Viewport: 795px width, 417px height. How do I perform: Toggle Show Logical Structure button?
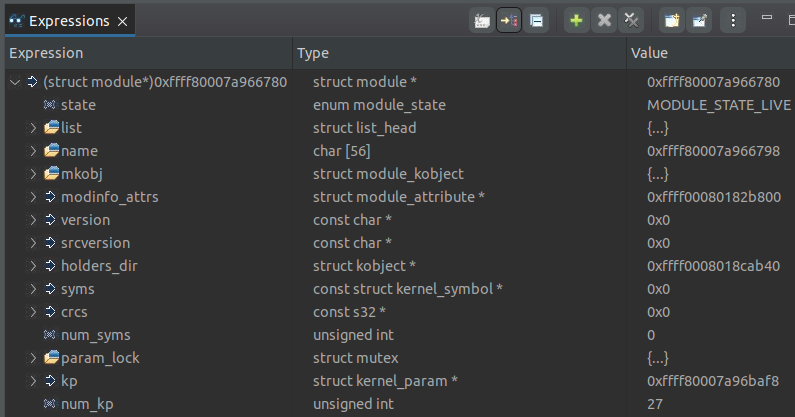tap(509, 20)
